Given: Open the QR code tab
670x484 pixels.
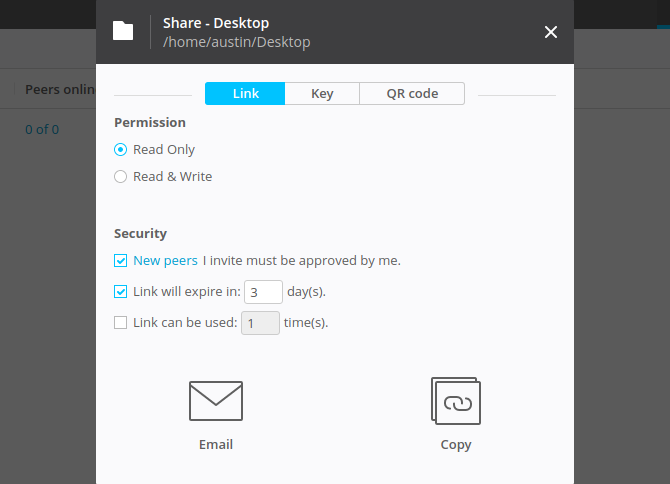Looking at the screenshot, I should (412, 94).
